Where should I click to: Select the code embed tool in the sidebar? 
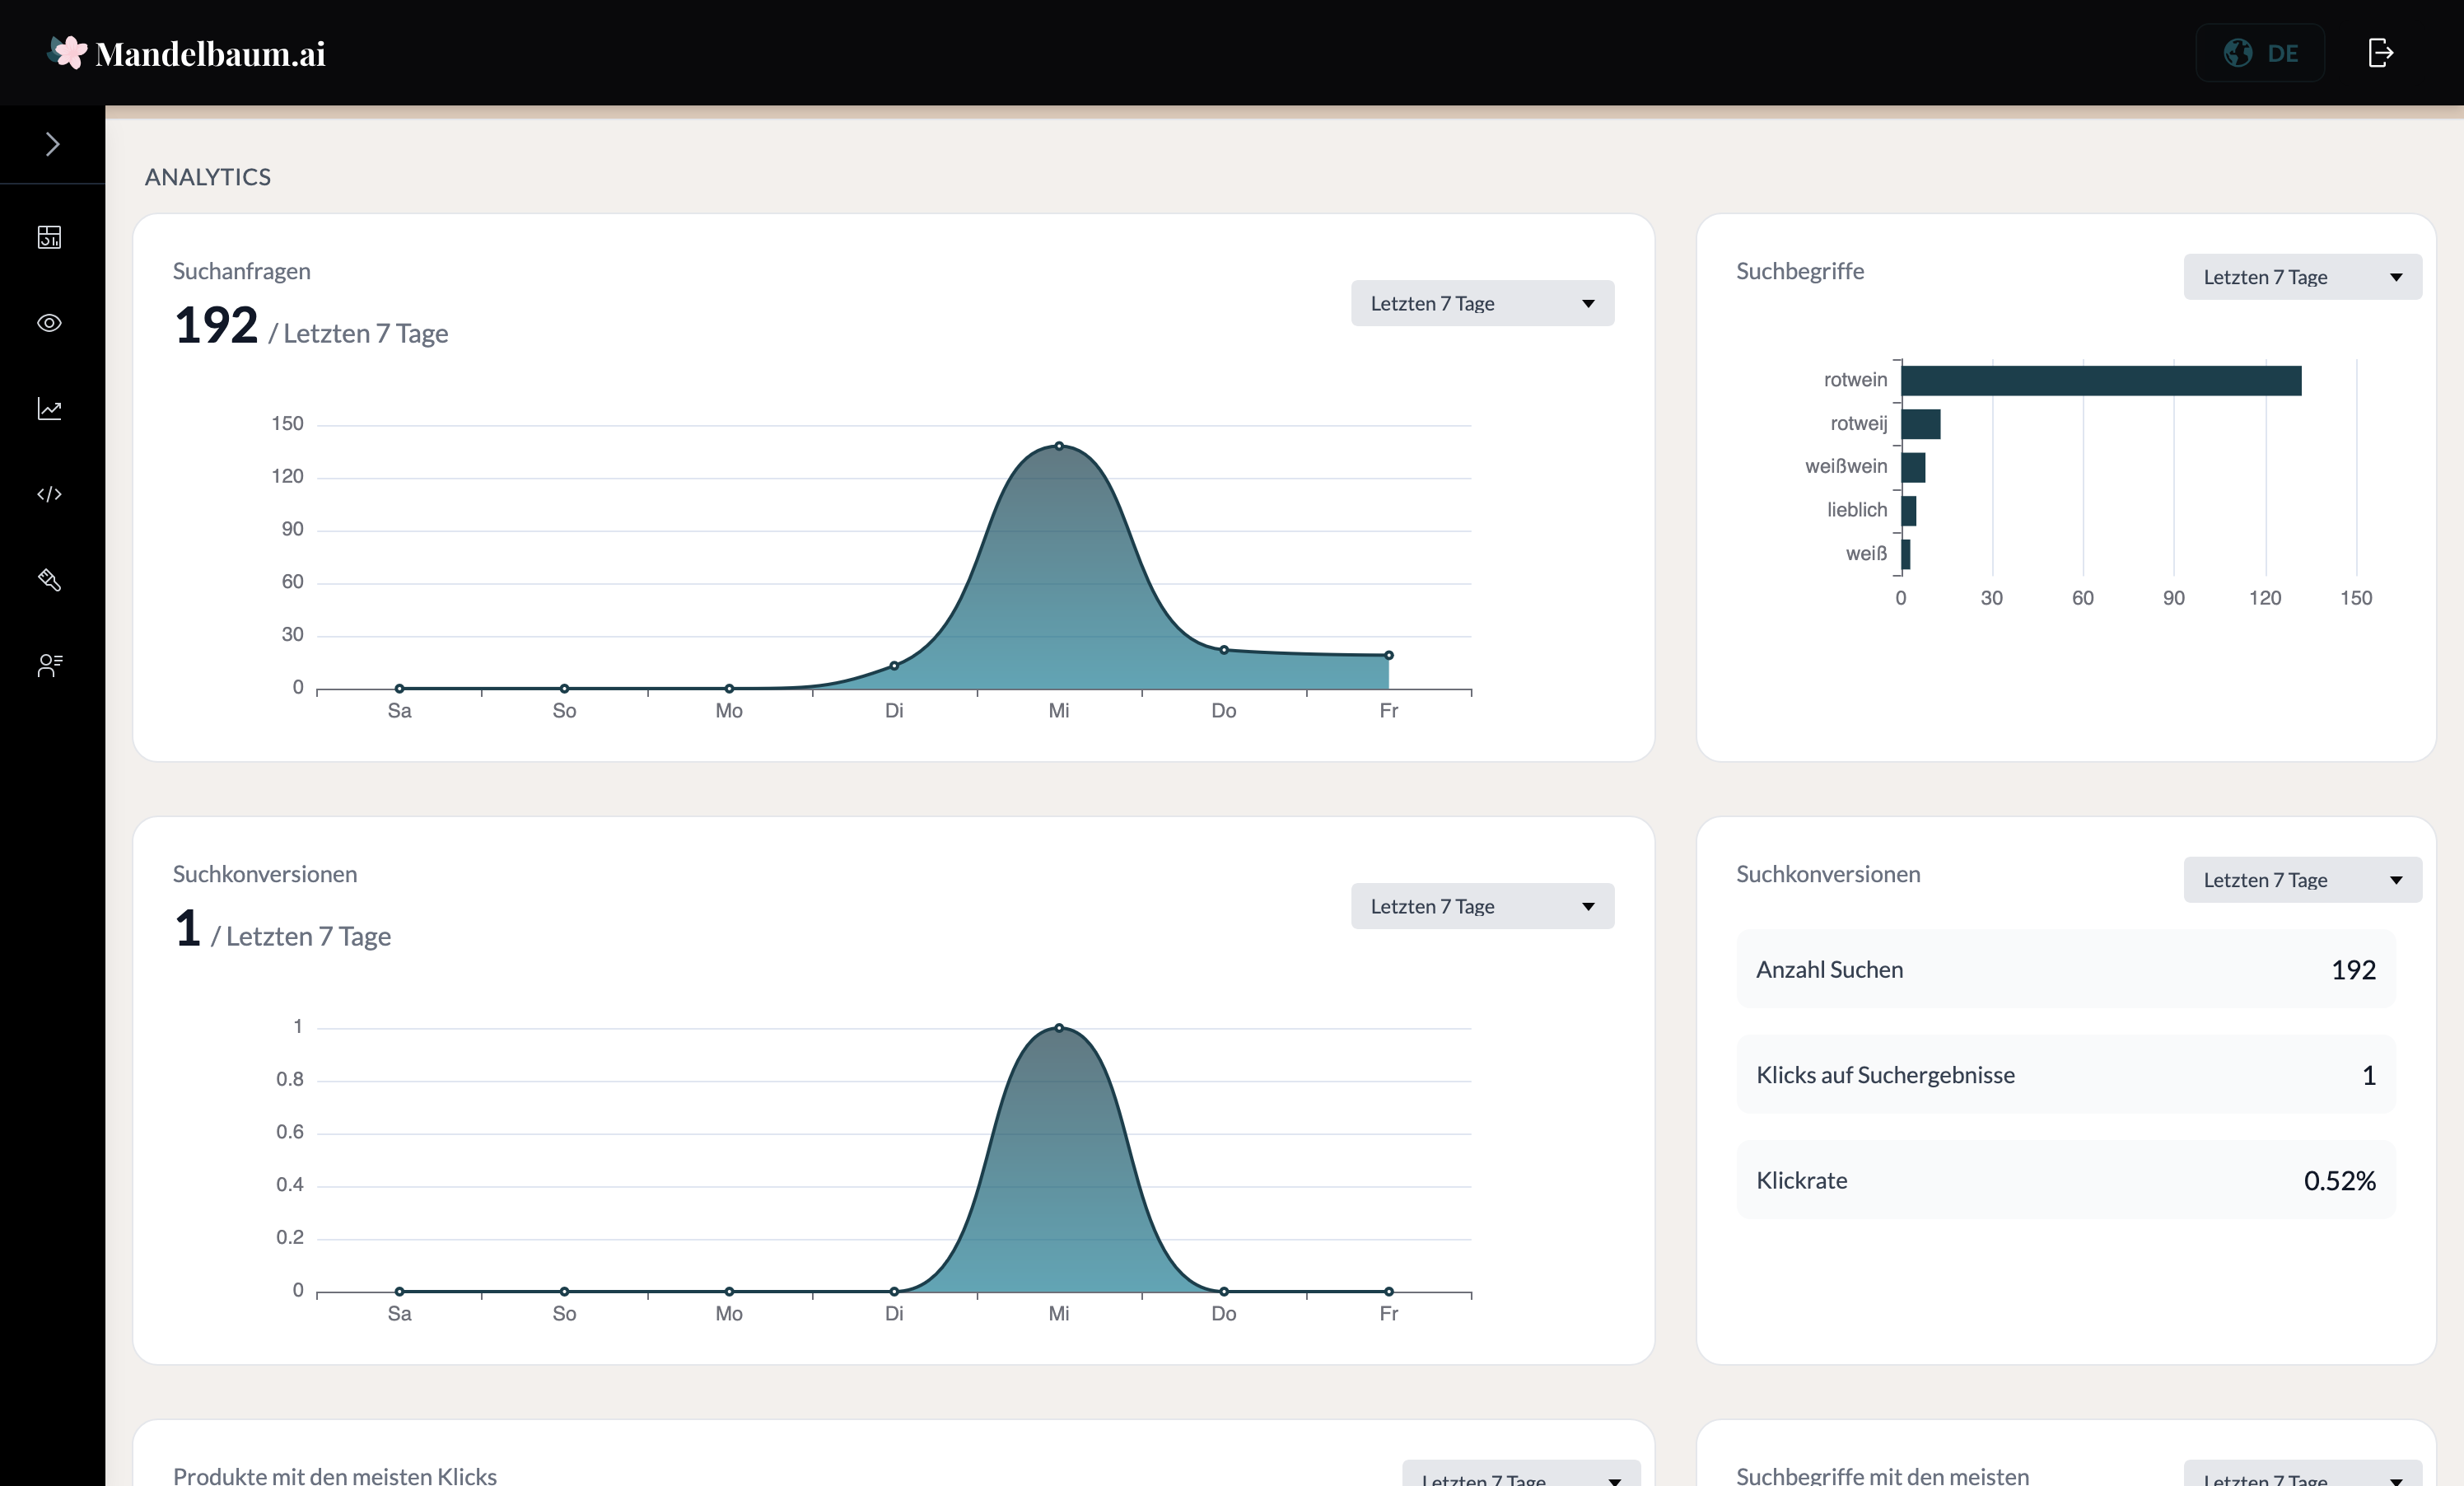point(50,493)
